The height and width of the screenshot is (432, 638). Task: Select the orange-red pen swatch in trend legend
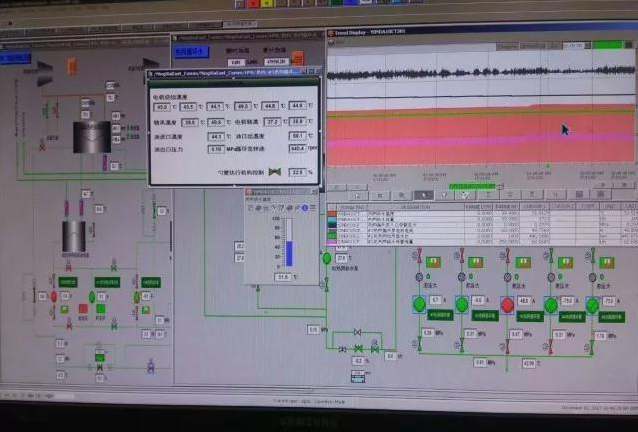(332, 214)
